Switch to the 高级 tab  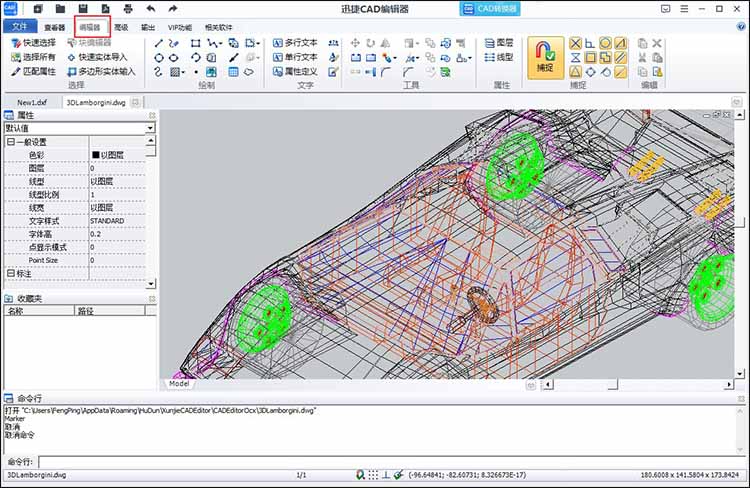tap(121, 27)
